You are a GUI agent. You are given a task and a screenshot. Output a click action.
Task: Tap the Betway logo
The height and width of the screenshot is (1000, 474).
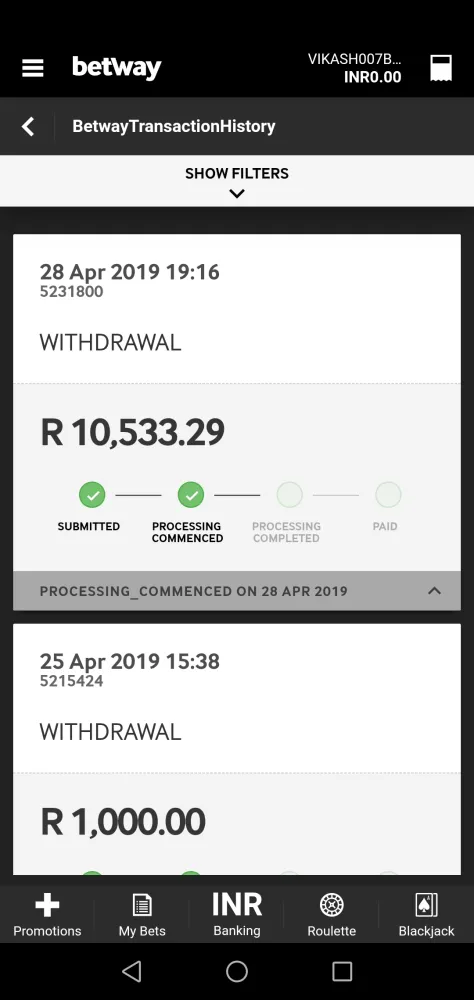pyautogui.click(x=117, y=68)
